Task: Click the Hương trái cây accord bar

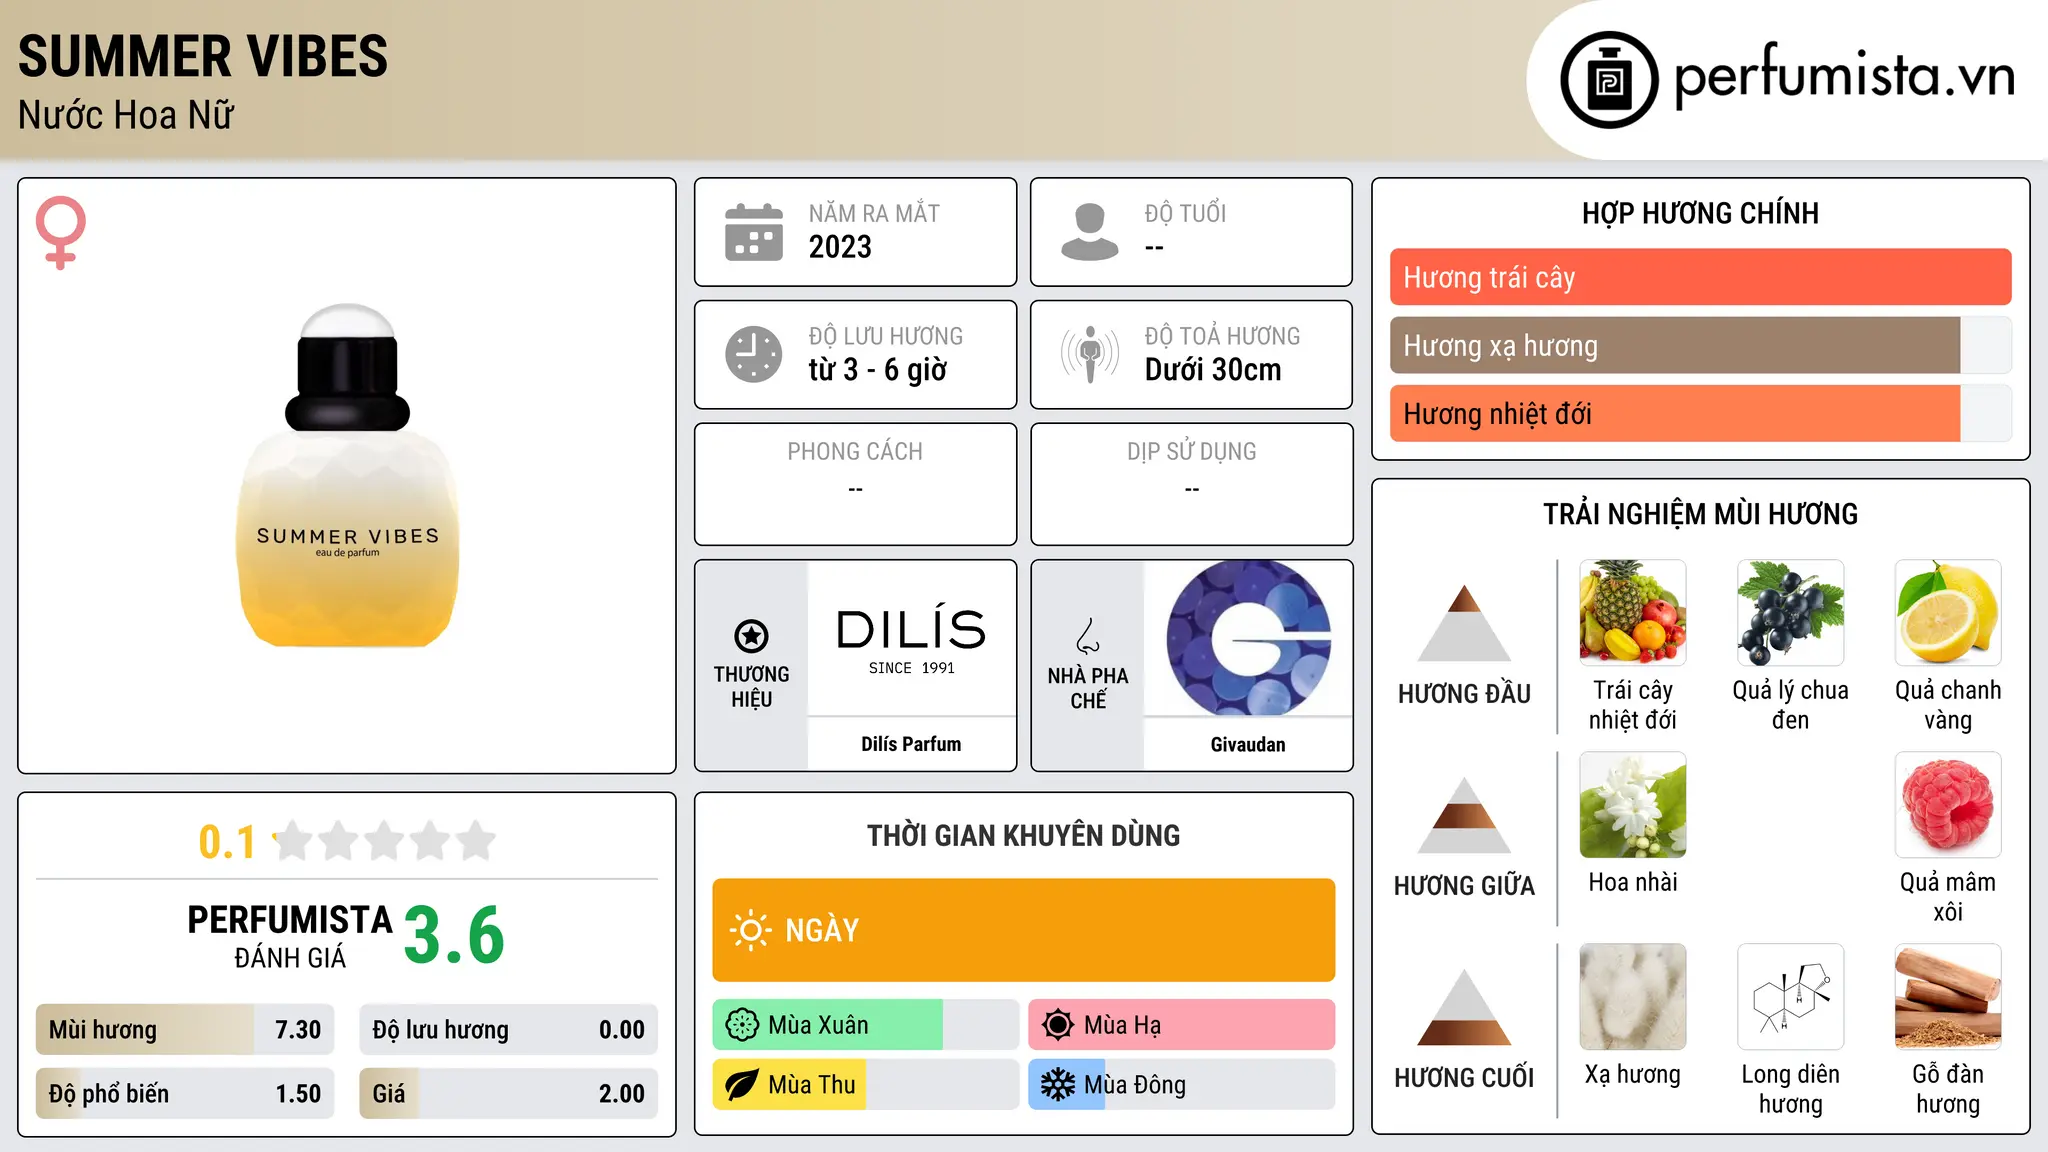Action: (1700, 277)
